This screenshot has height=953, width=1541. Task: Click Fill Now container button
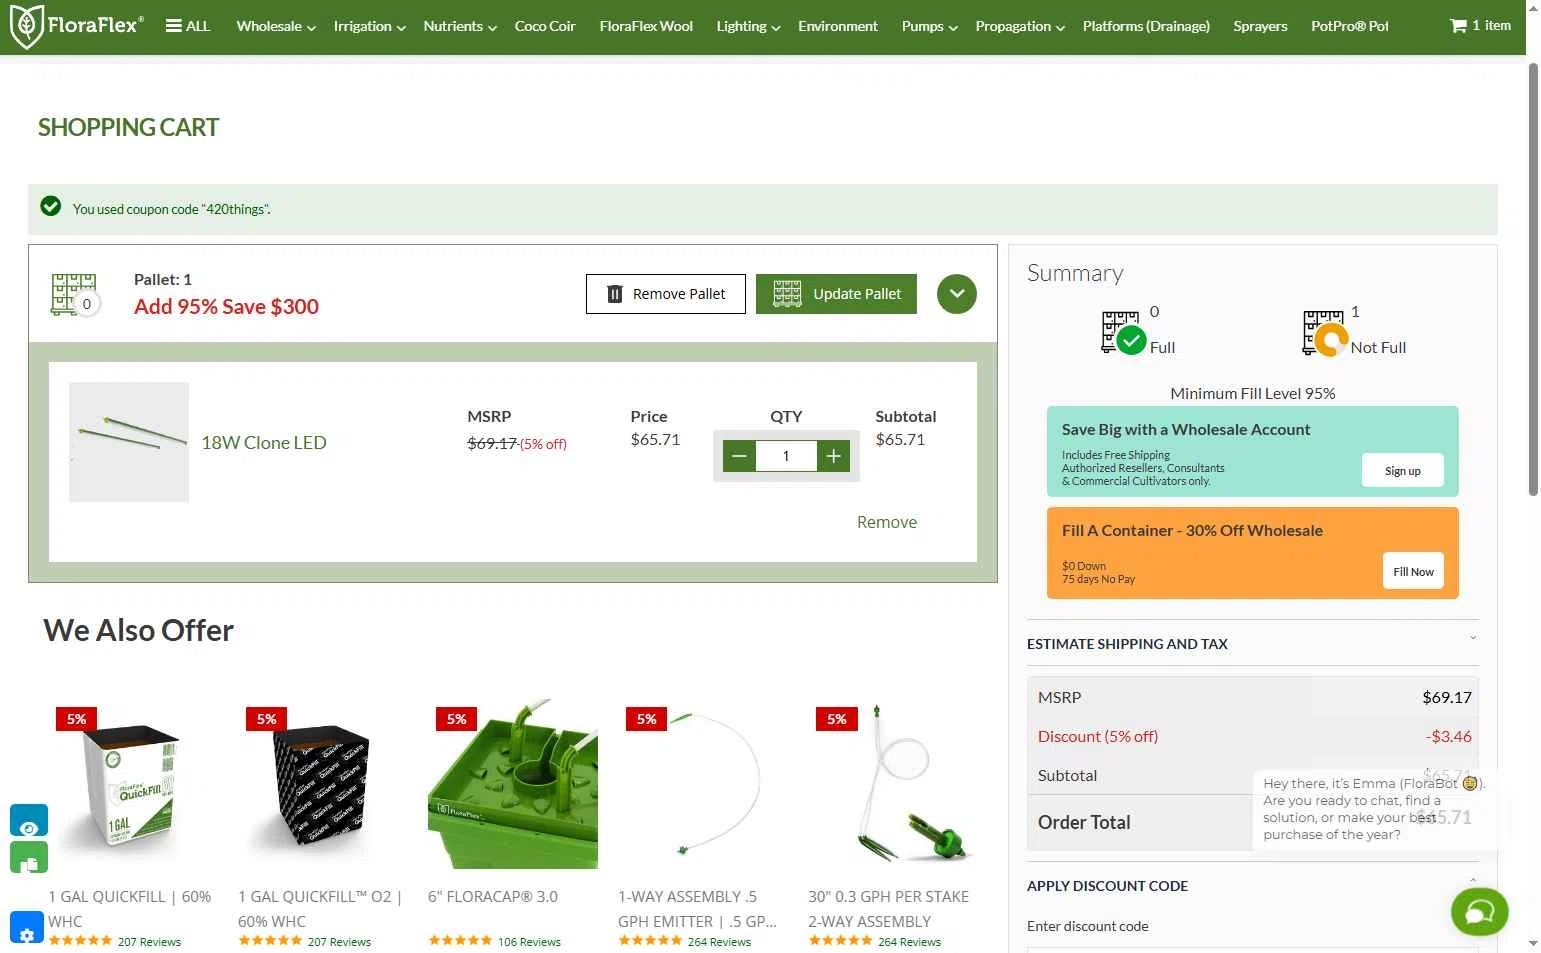click(x=1413, y=571)
